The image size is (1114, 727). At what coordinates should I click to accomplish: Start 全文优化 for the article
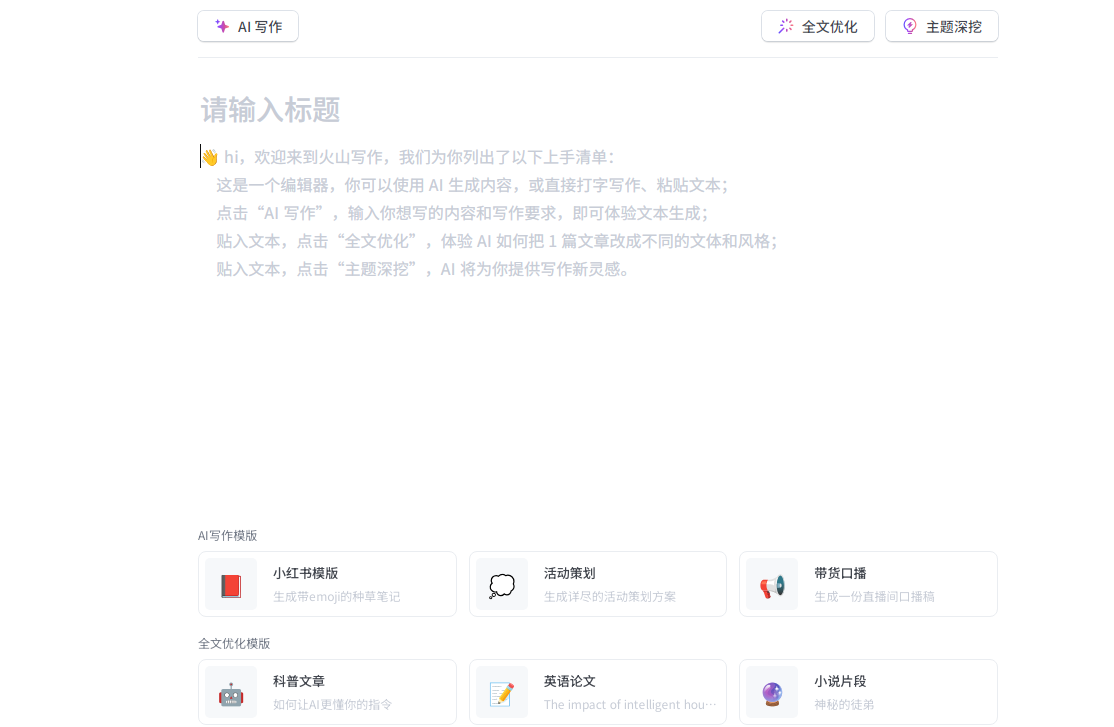(817, 26)
